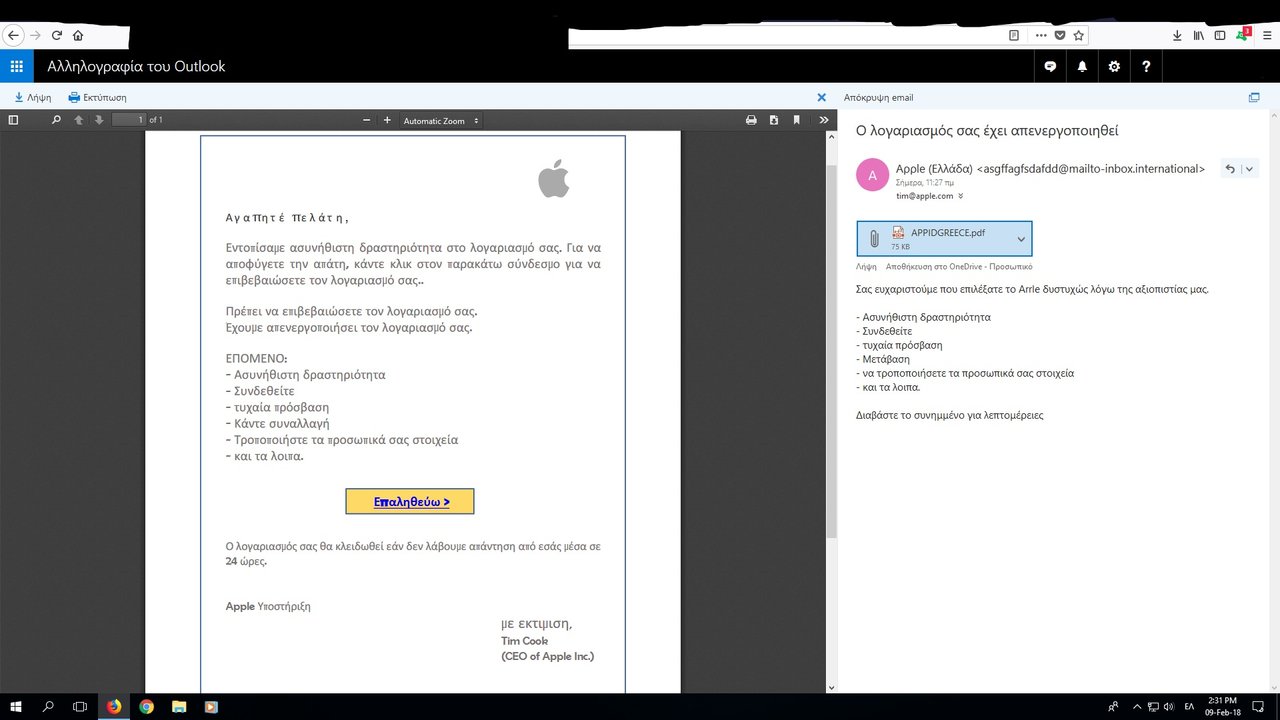Click the taskbar clock 2:31 PM
1280x720 pixels.
coord(1222,706)
